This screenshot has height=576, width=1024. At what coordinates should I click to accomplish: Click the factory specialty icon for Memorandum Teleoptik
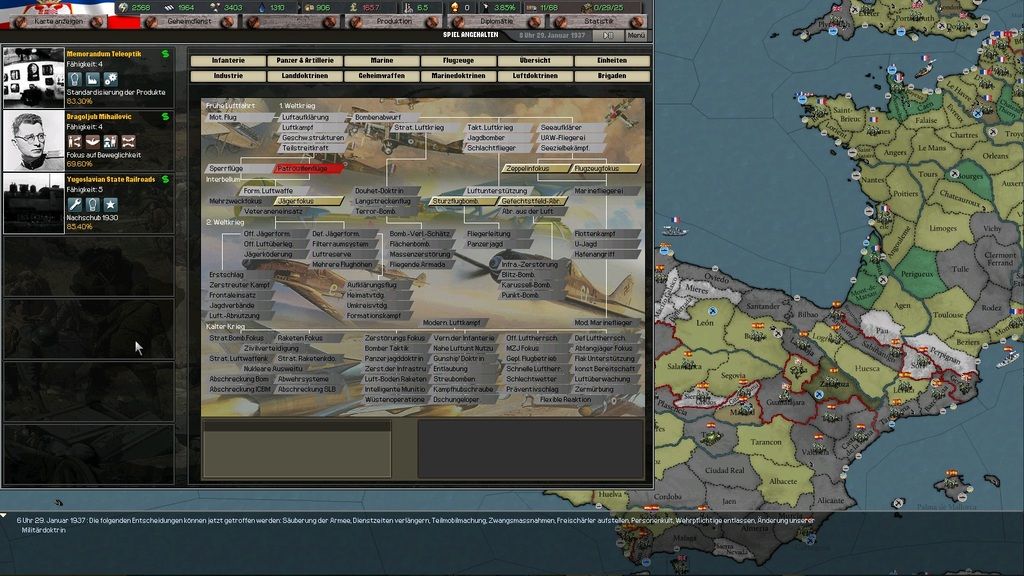click(x=93, y=79)
